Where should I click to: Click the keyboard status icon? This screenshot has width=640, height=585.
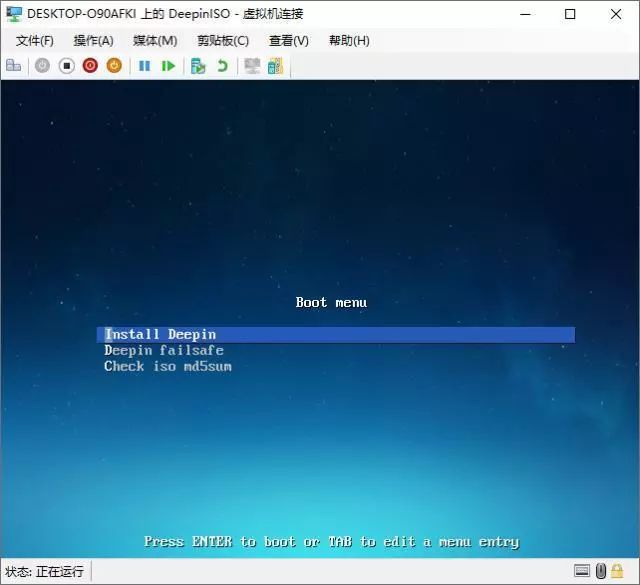(x=582, y=571)
